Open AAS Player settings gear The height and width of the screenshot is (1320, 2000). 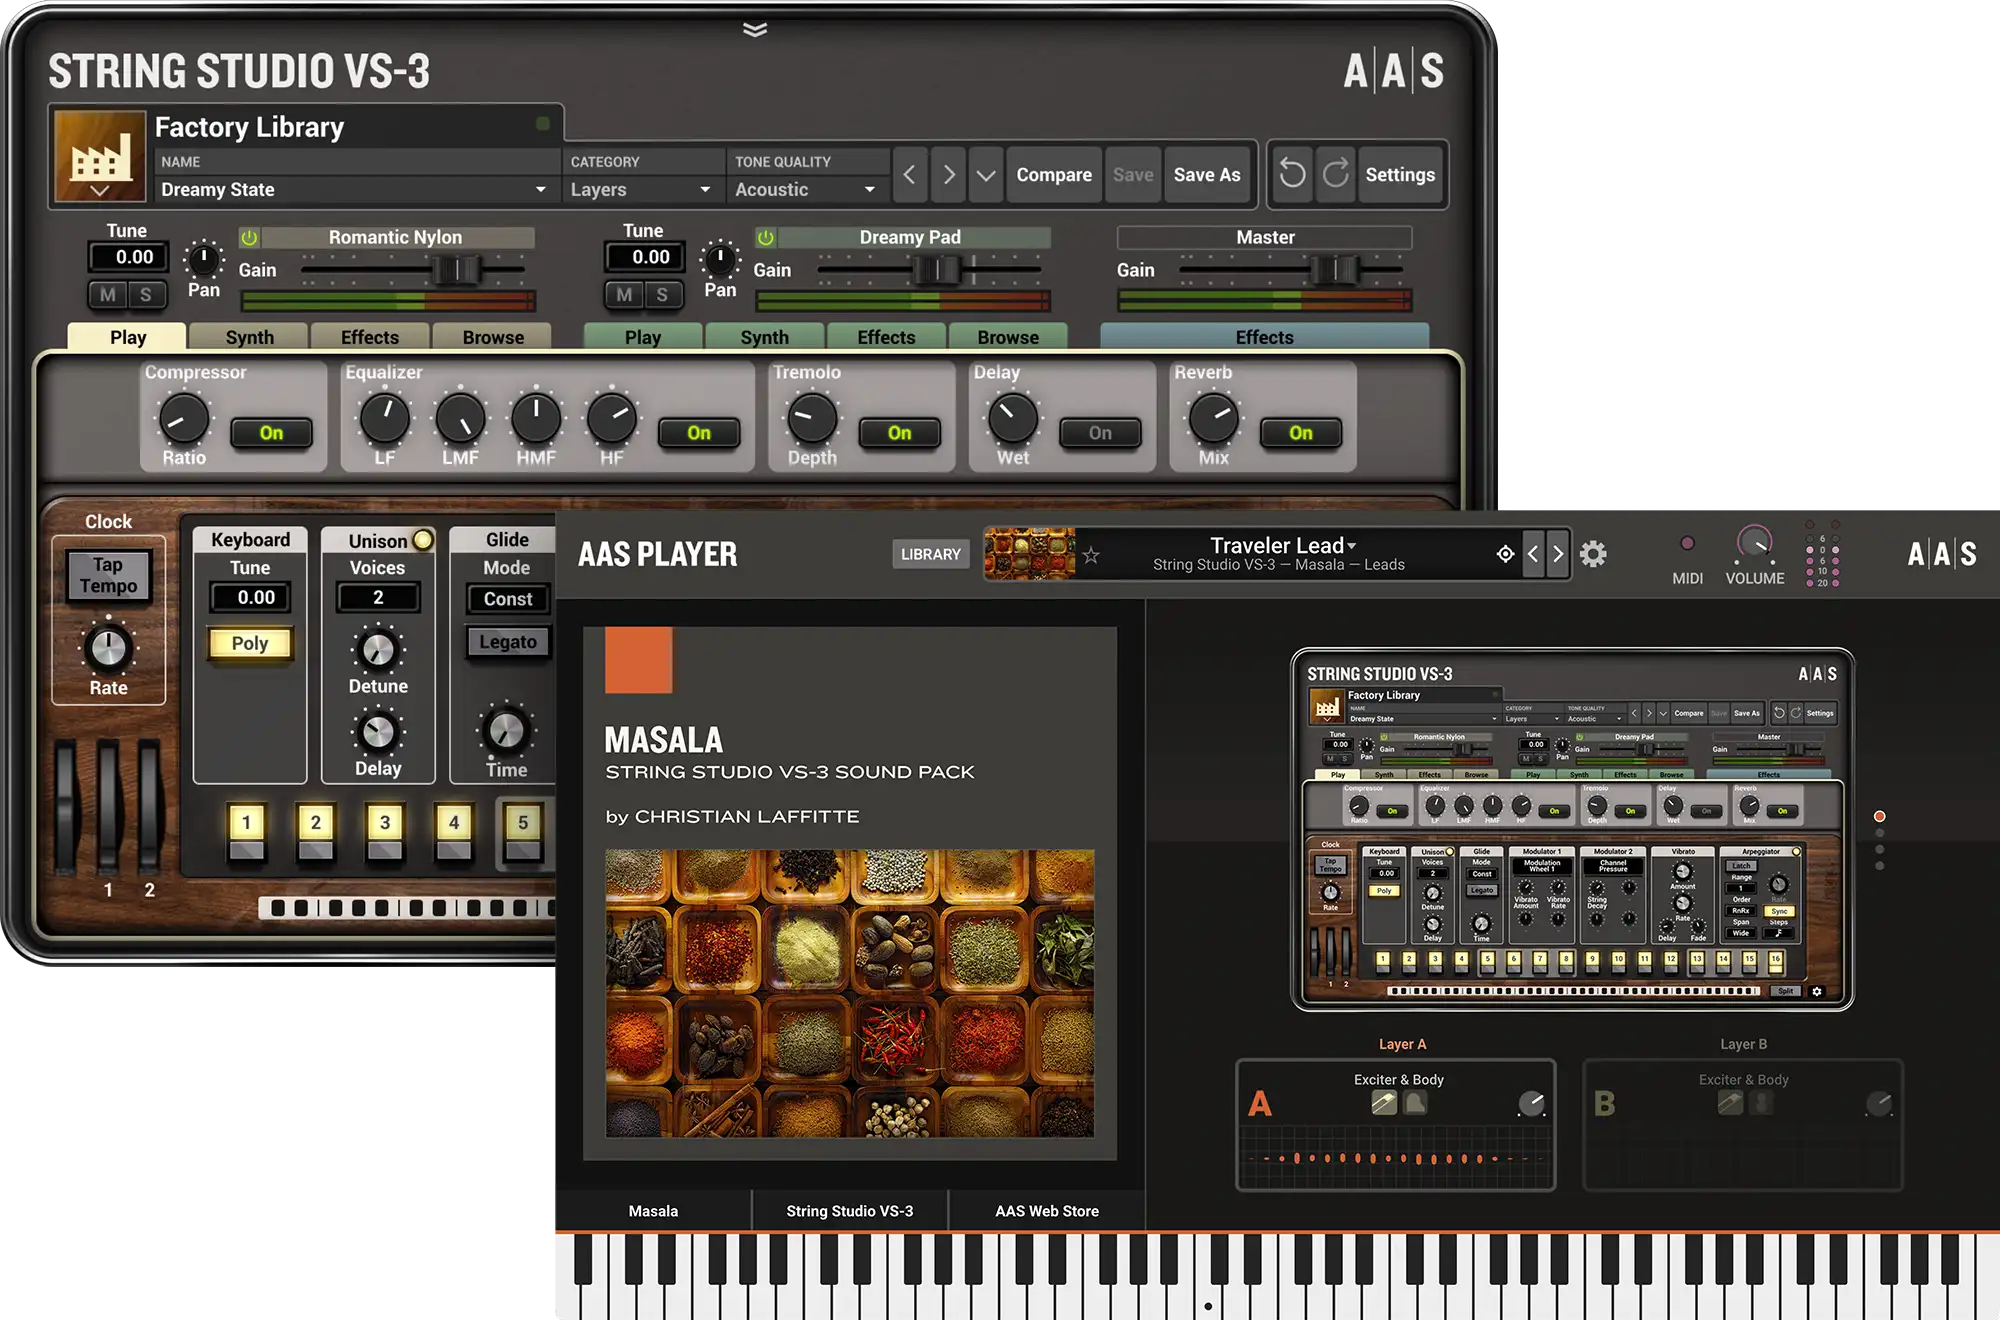click(1593, 554)
